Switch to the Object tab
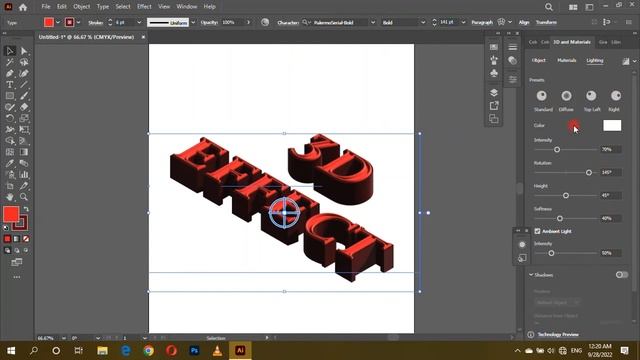Viewport: 640px width, 360px height. tap(538, 60)
